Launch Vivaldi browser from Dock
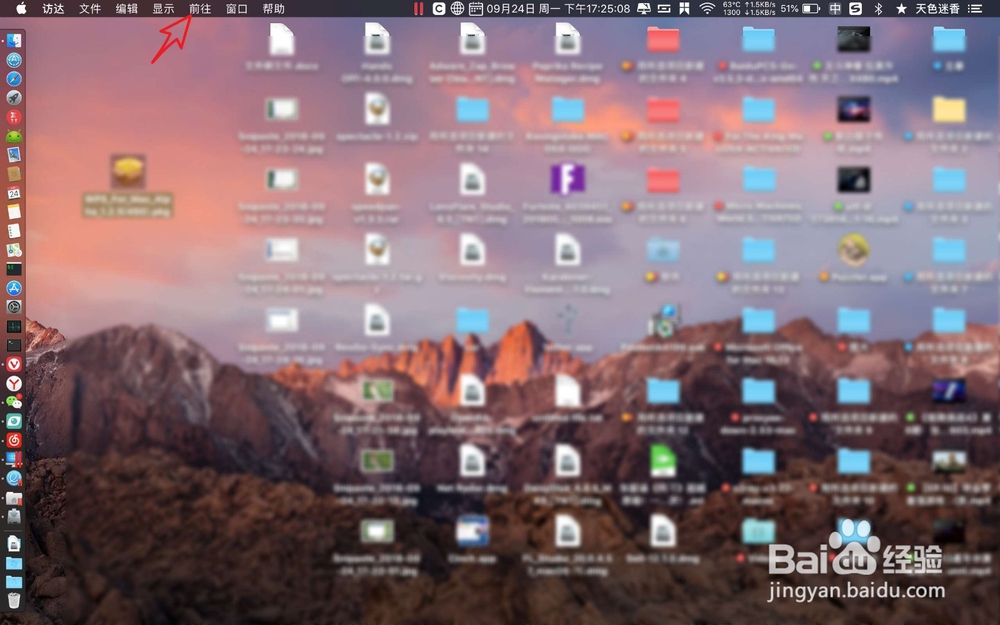The height and width of the screenshot is (625, 1000). [13, 364]
